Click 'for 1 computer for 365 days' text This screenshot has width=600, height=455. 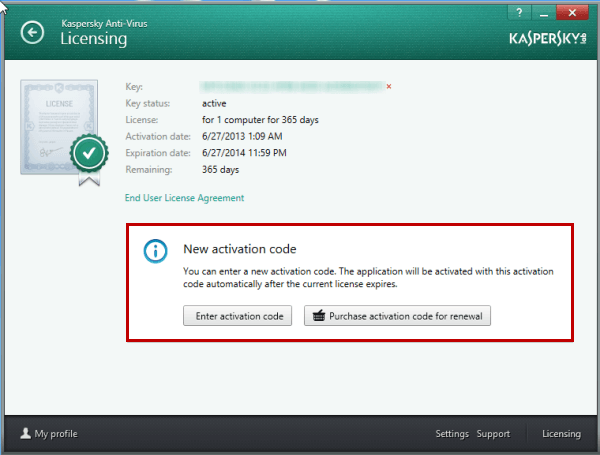point(260,120)
